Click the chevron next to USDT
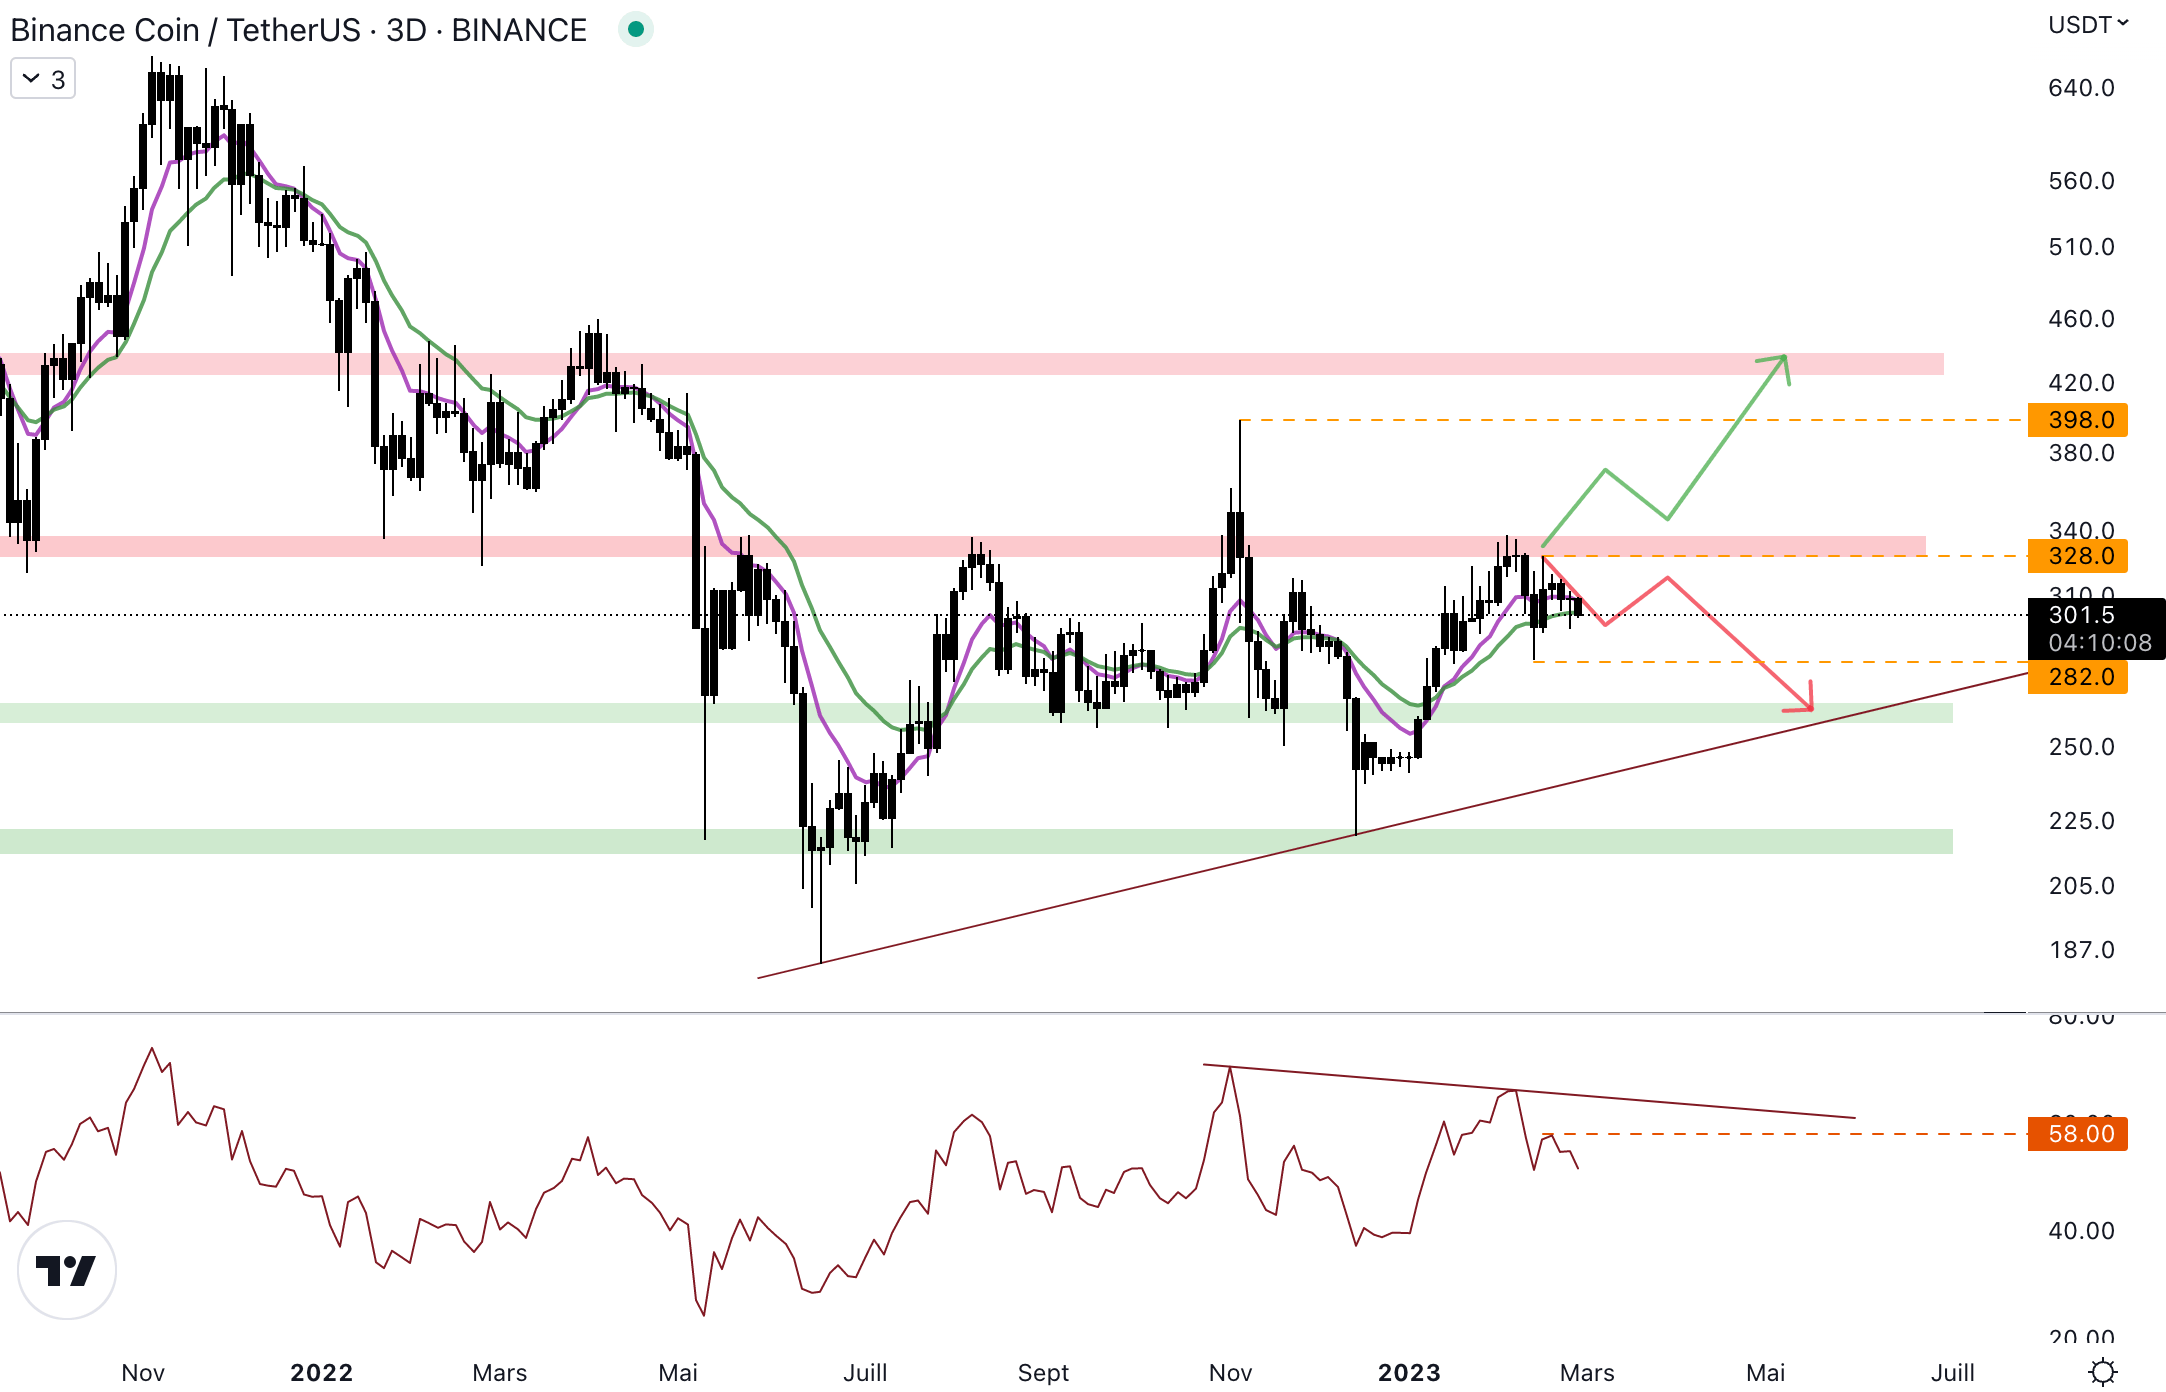 (x=2123, y=23)
